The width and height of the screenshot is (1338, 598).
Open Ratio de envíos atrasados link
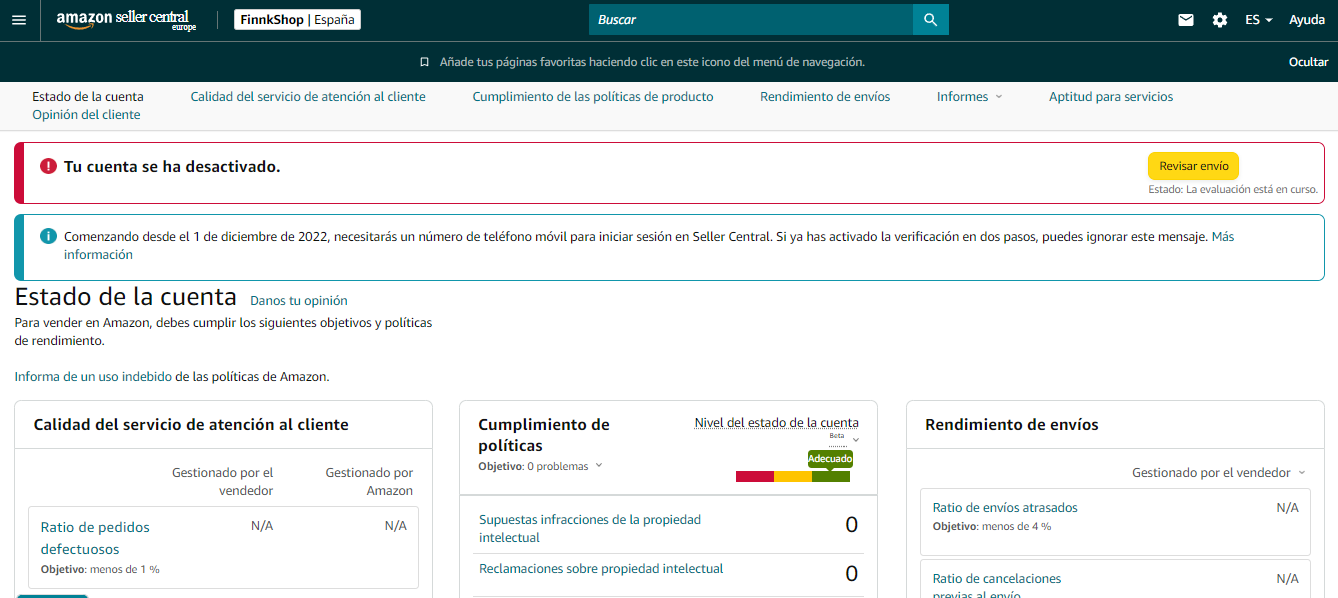coord(1005,508)
